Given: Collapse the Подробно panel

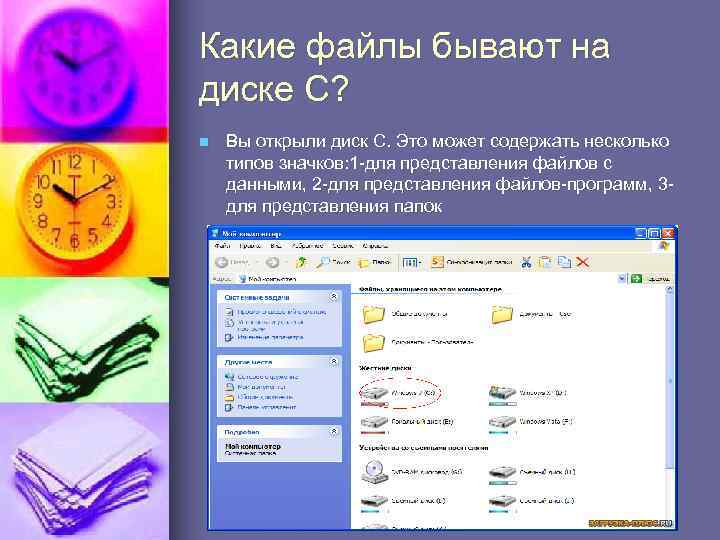Looking at the screenshot, I should pos(334,432).
